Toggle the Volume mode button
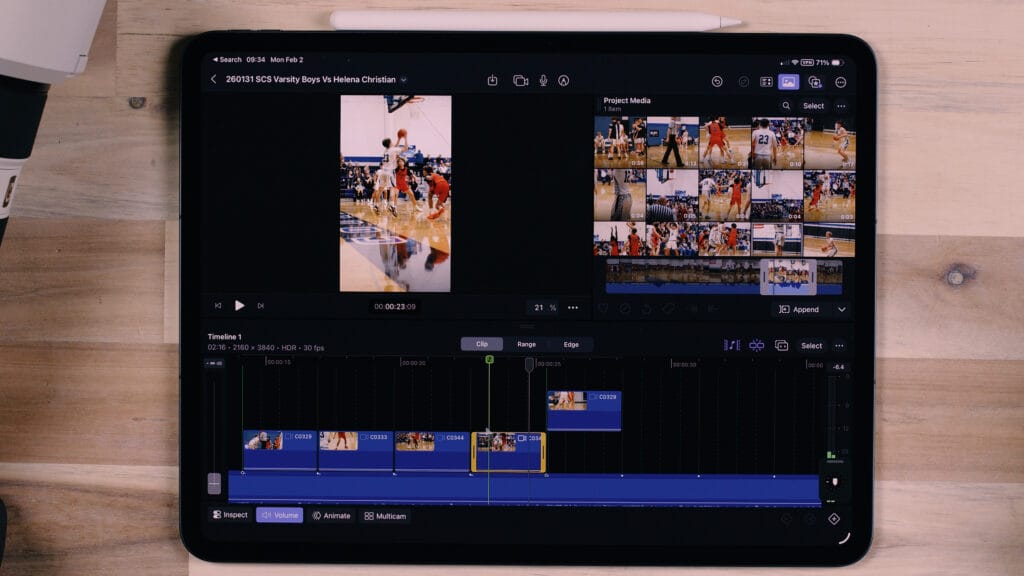 pos(278,516)
